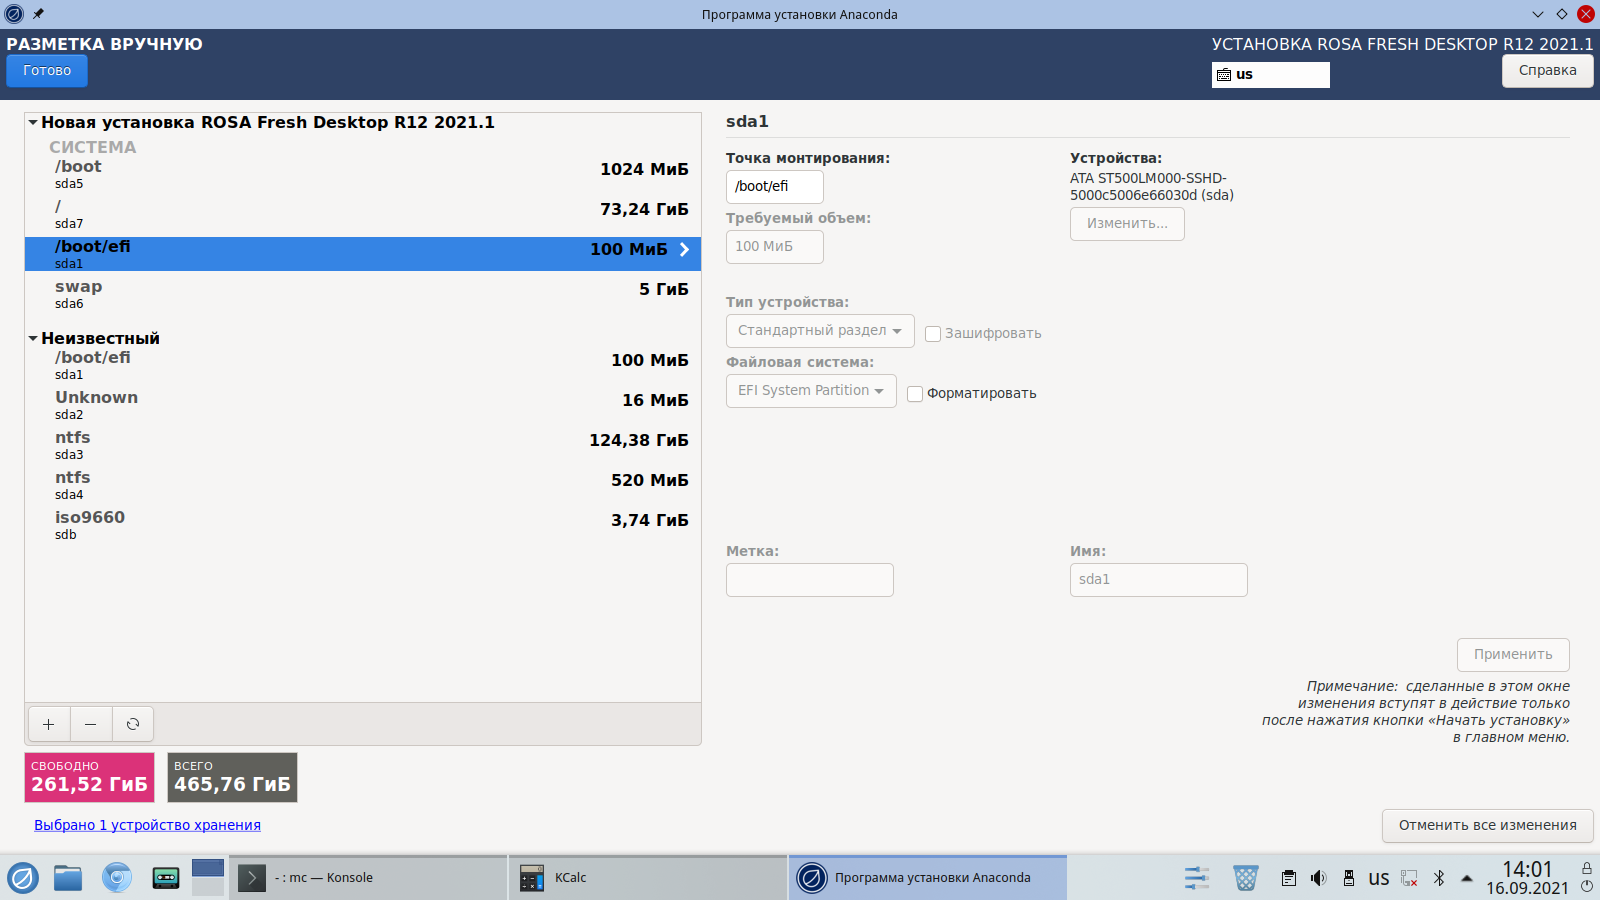
Task: Click the 'ВСЕГО 465,76 ГиБ' total space badge
Action: [232, 778]
